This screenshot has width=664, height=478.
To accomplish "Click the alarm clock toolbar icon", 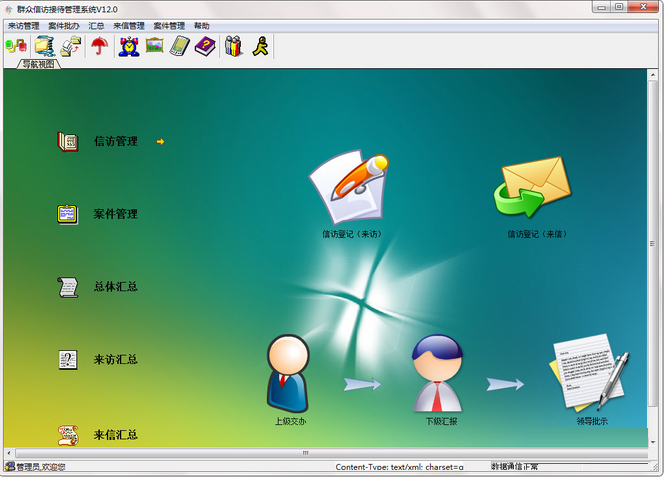I will point(129,46).
